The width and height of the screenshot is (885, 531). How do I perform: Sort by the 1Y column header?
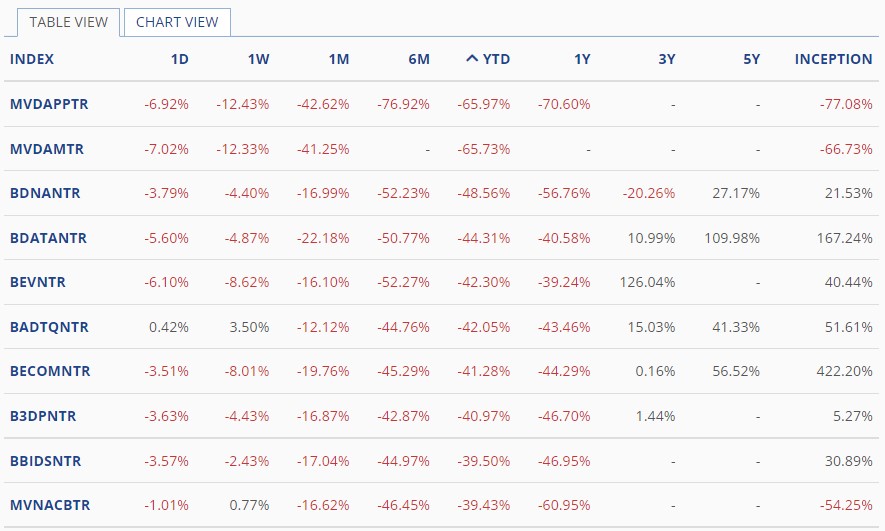pyautogui.click(x=581, y=59)
